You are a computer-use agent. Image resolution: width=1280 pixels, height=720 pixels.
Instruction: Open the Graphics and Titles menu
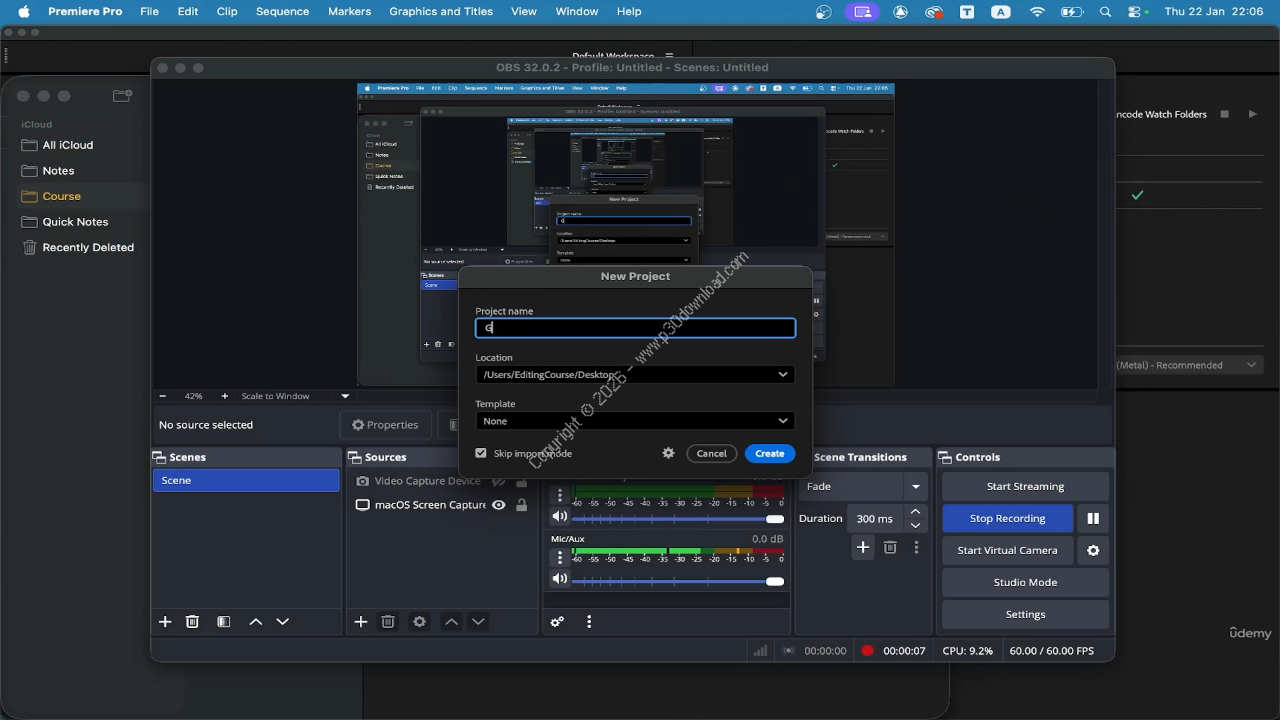pyautogui.click(x=440, y=11)
